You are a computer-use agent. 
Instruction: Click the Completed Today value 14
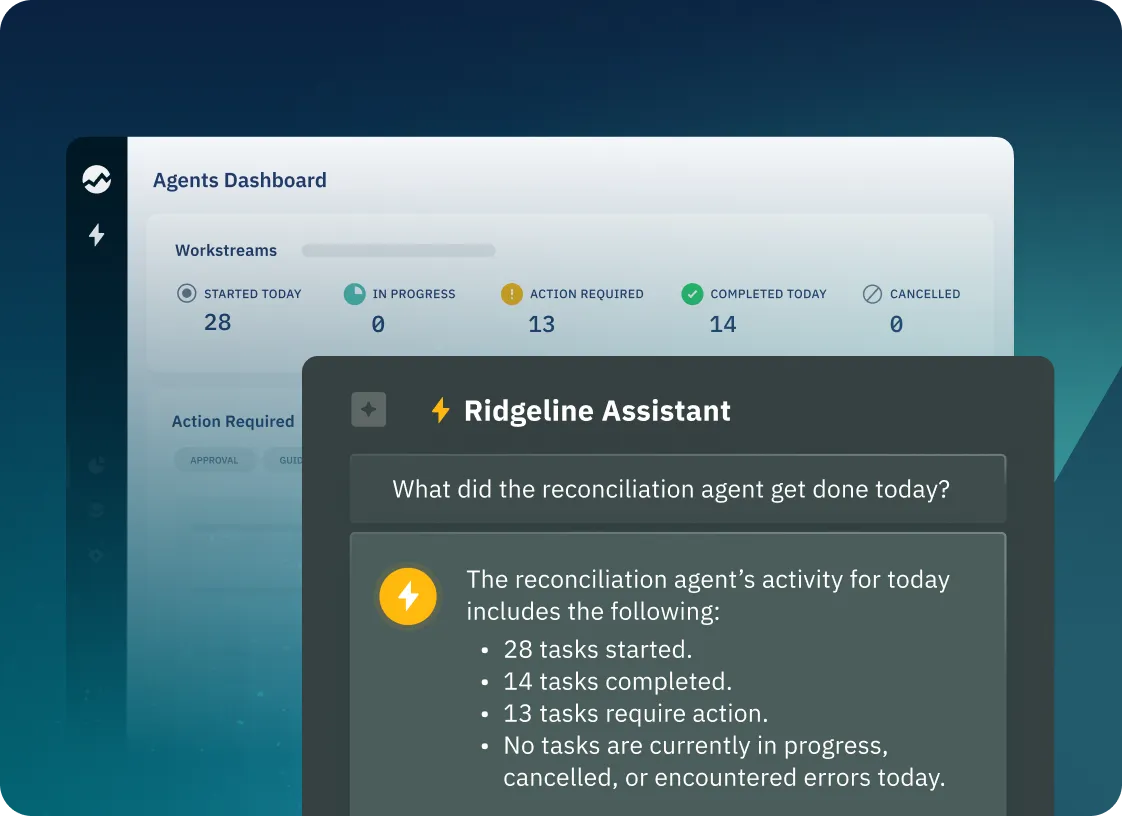723,324
